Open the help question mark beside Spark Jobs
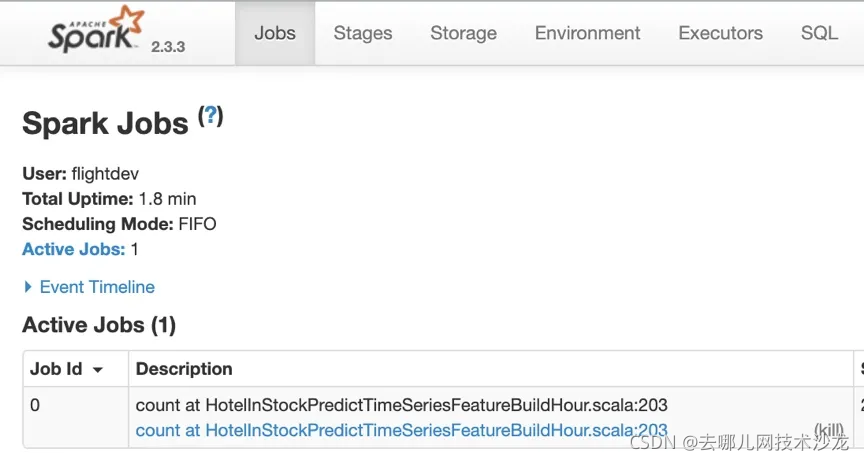Image resolution: width=864 pixels, height=460 pixels. tap(210, 116)
